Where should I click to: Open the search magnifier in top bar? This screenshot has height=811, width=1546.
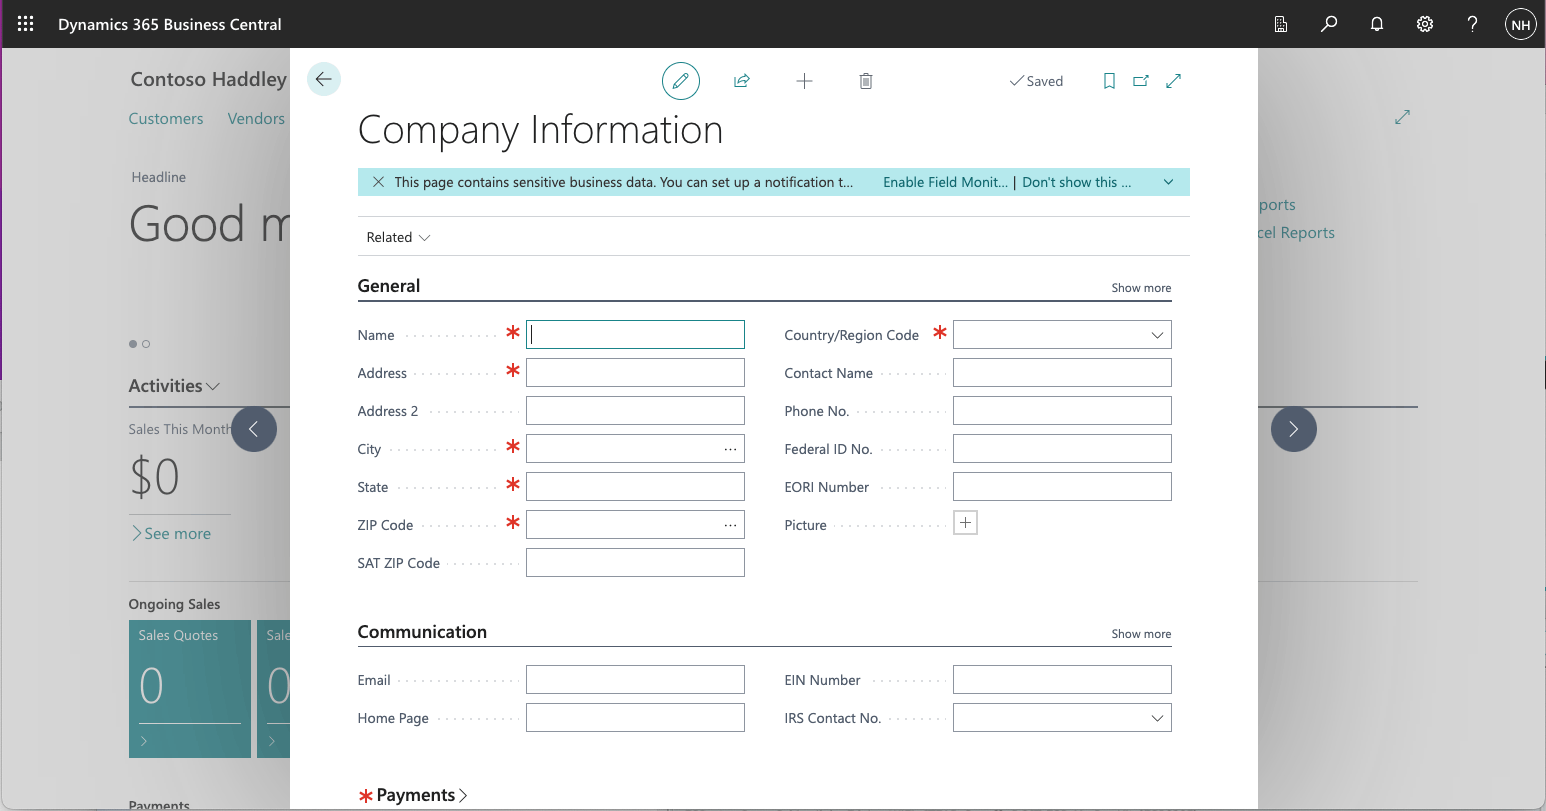coord(1329,24)
